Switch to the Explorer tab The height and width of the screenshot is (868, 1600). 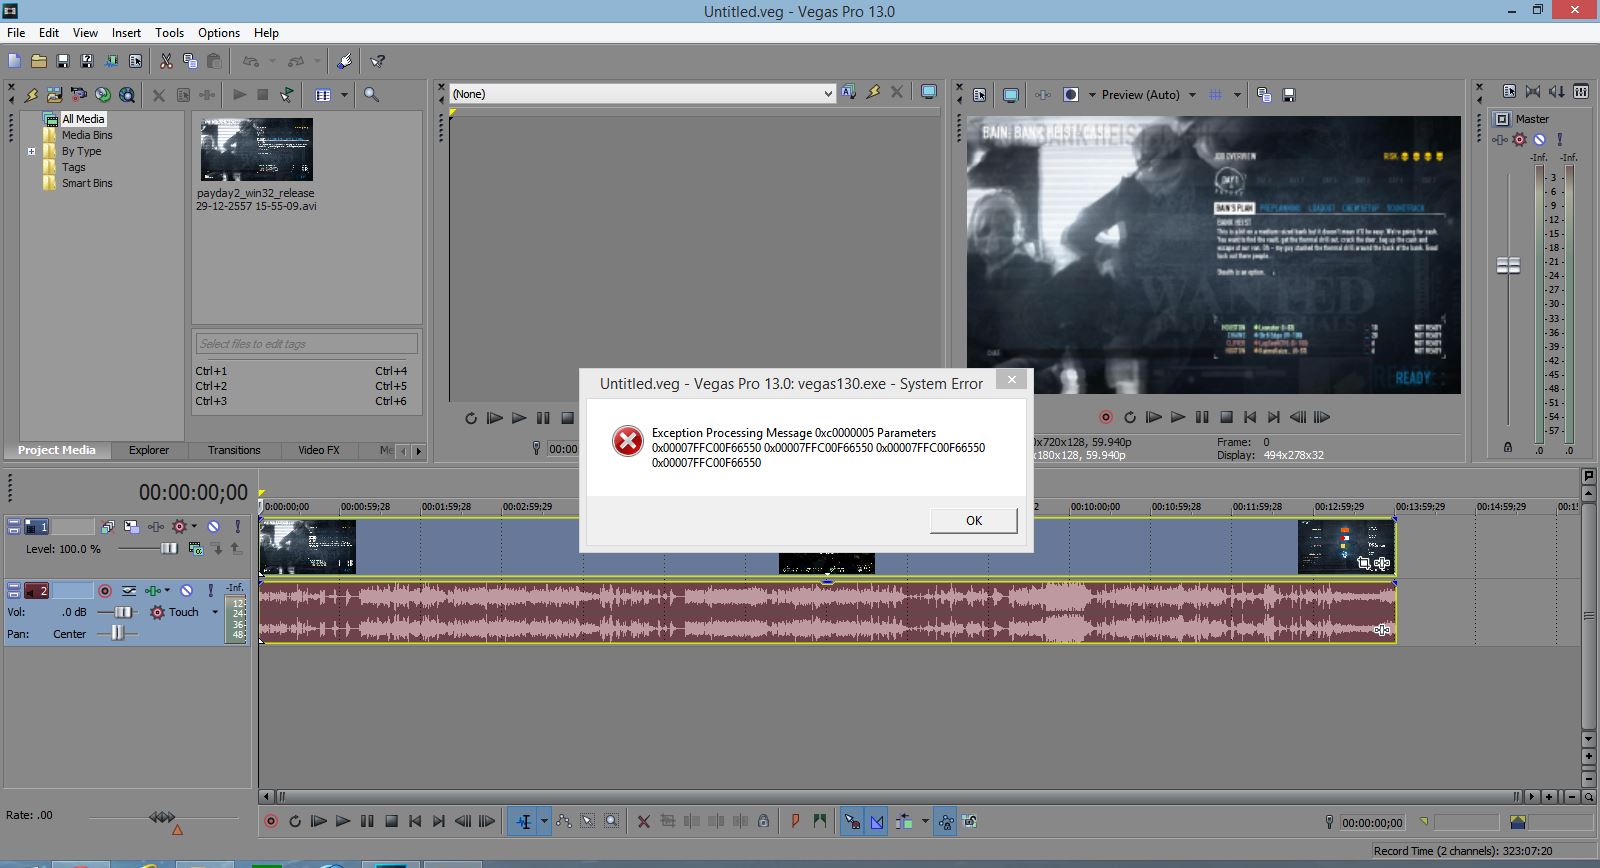149,450
